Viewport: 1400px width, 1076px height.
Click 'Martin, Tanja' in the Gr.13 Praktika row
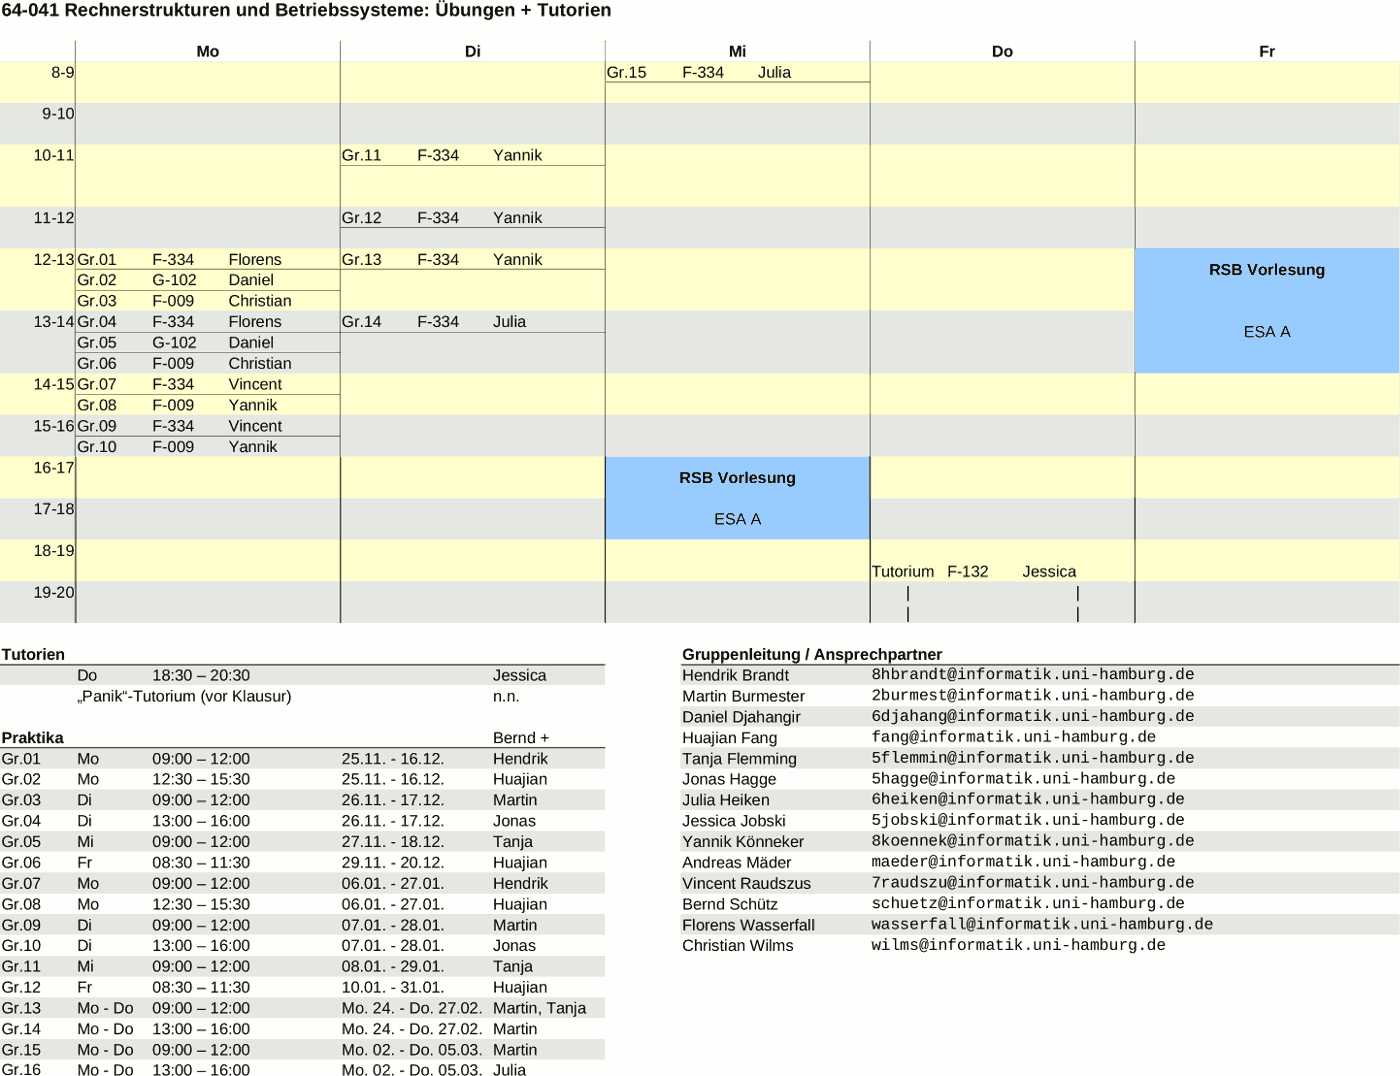click(x=540, y=1008)
